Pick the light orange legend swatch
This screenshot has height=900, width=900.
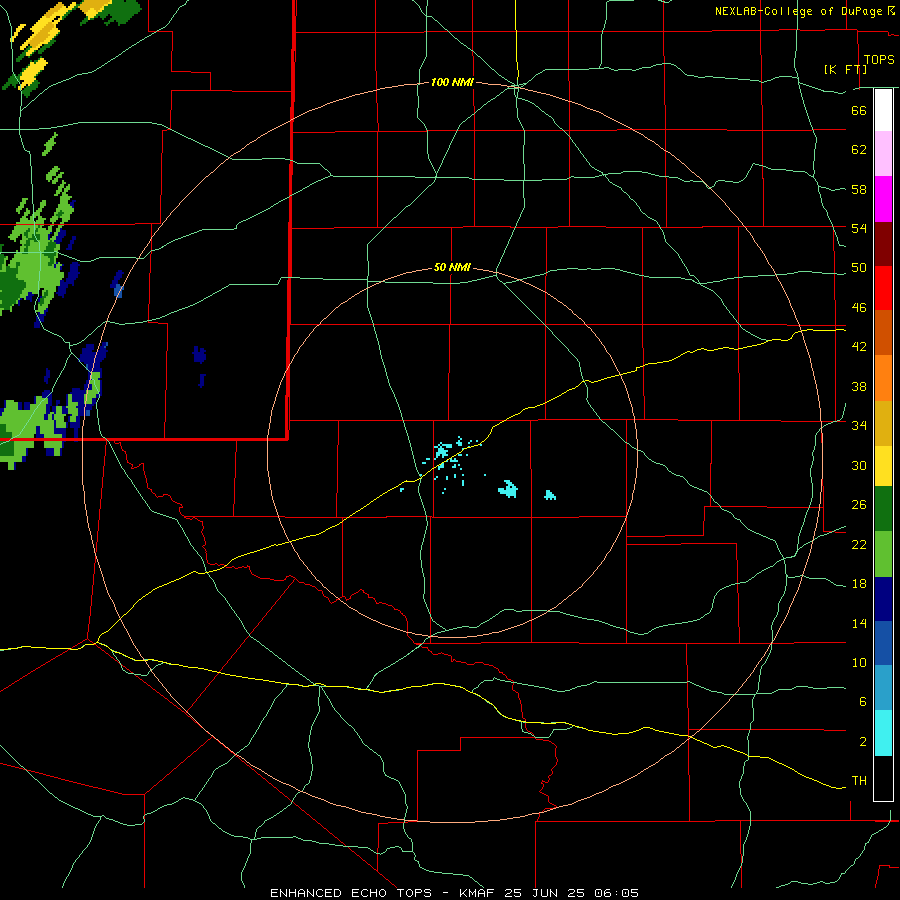click(883, 378)
